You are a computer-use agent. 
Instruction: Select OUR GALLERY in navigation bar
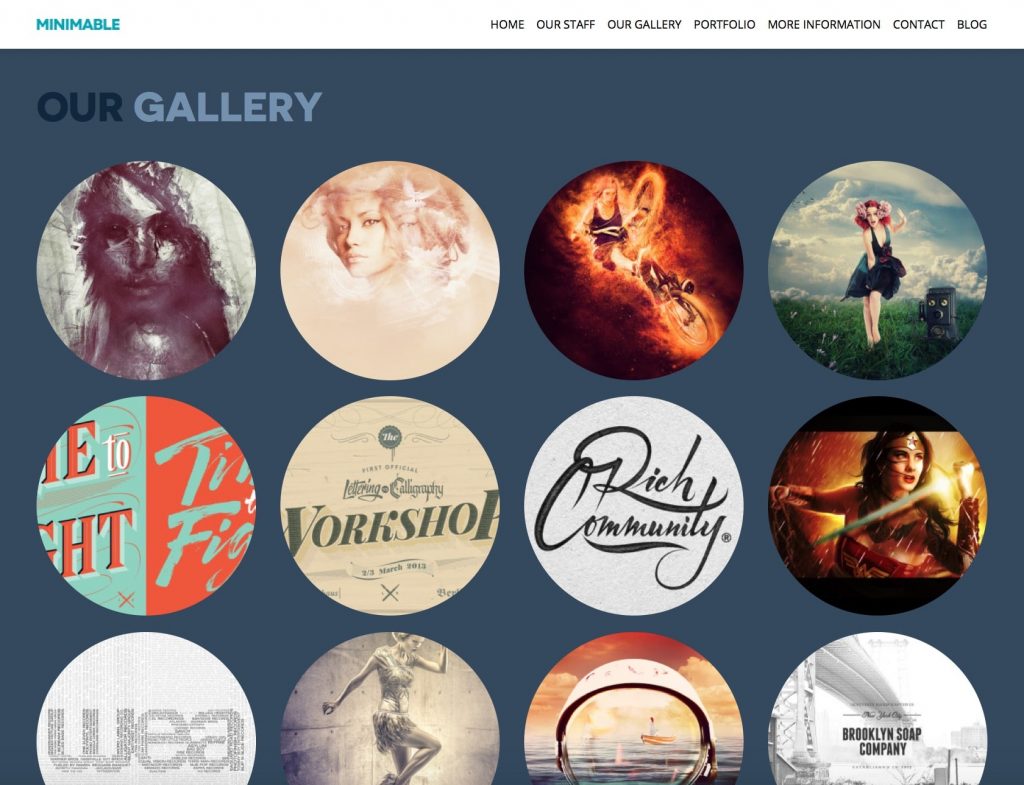[644, 25]
